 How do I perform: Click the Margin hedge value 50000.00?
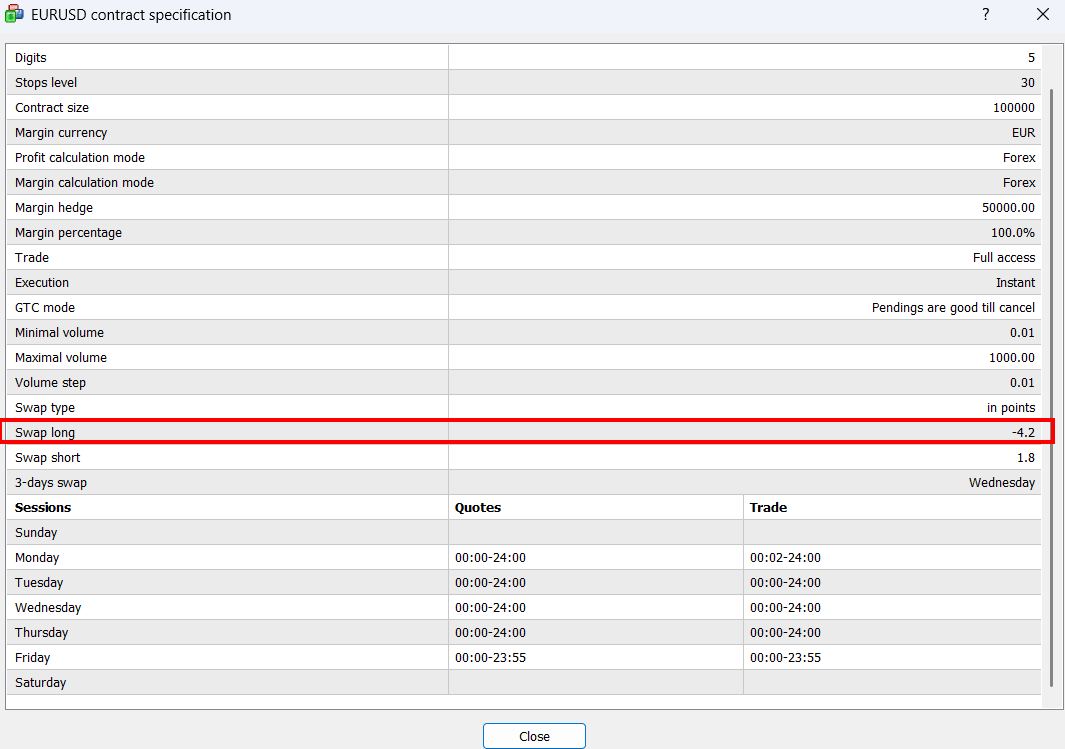[x=1008, y=208]
